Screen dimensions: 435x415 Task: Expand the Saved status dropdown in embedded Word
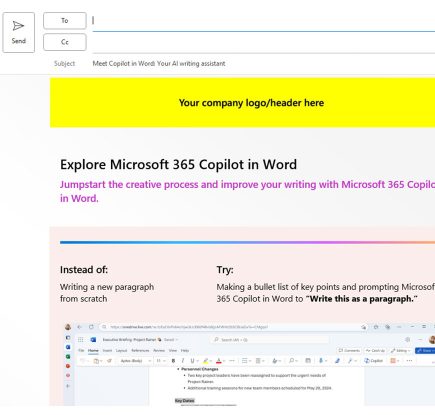171,340
